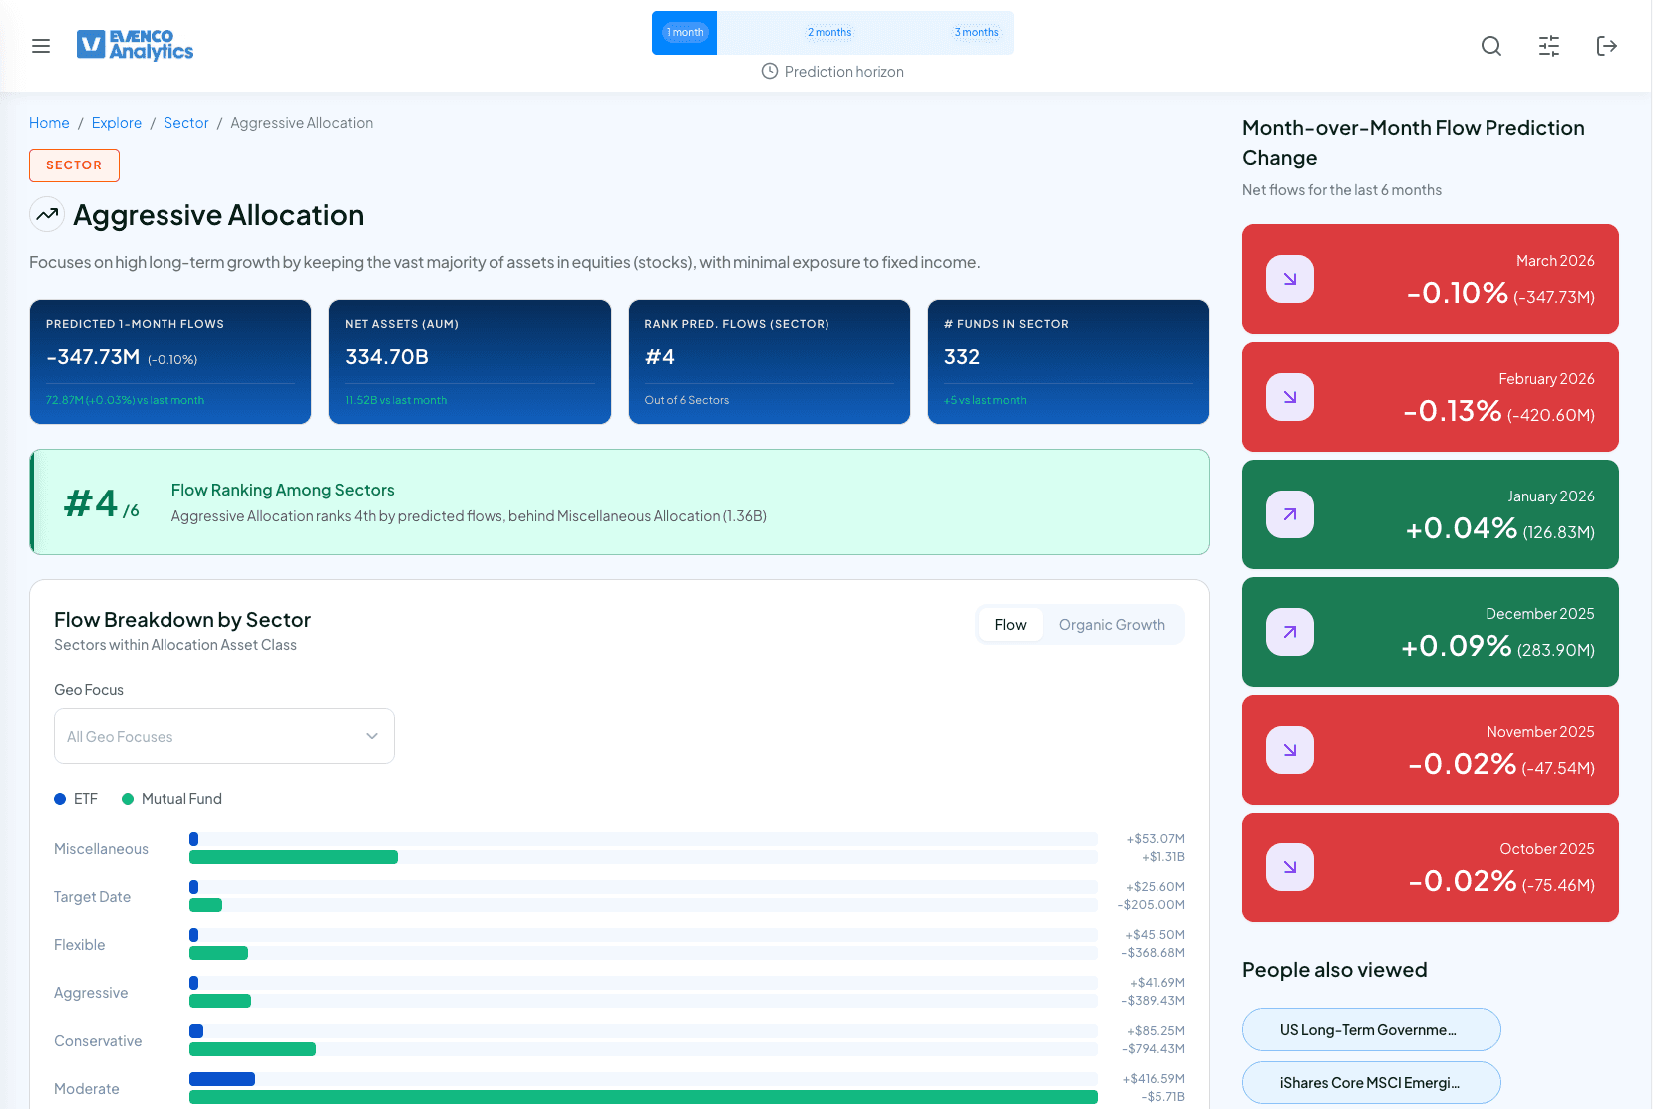Switch to the Organic Growth tab
Screen dimensions: 1653x1109
coord(1111,625)
